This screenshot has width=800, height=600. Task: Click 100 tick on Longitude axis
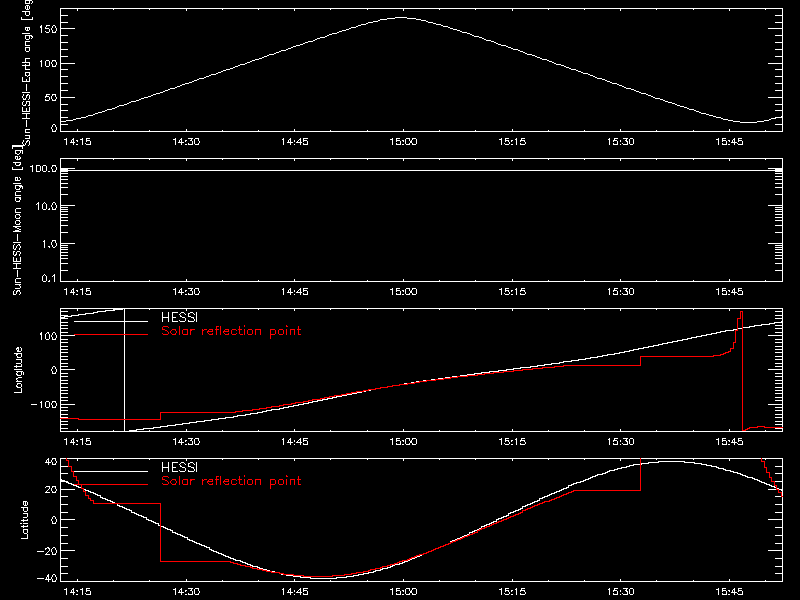47,336
